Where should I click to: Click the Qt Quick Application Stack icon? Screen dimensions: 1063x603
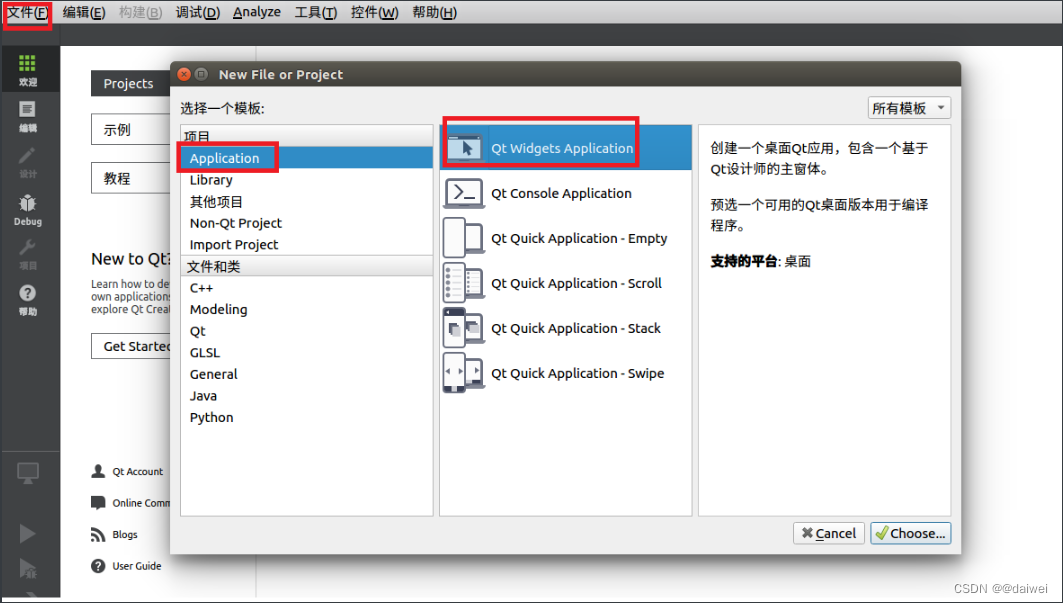tap(464, 328)
